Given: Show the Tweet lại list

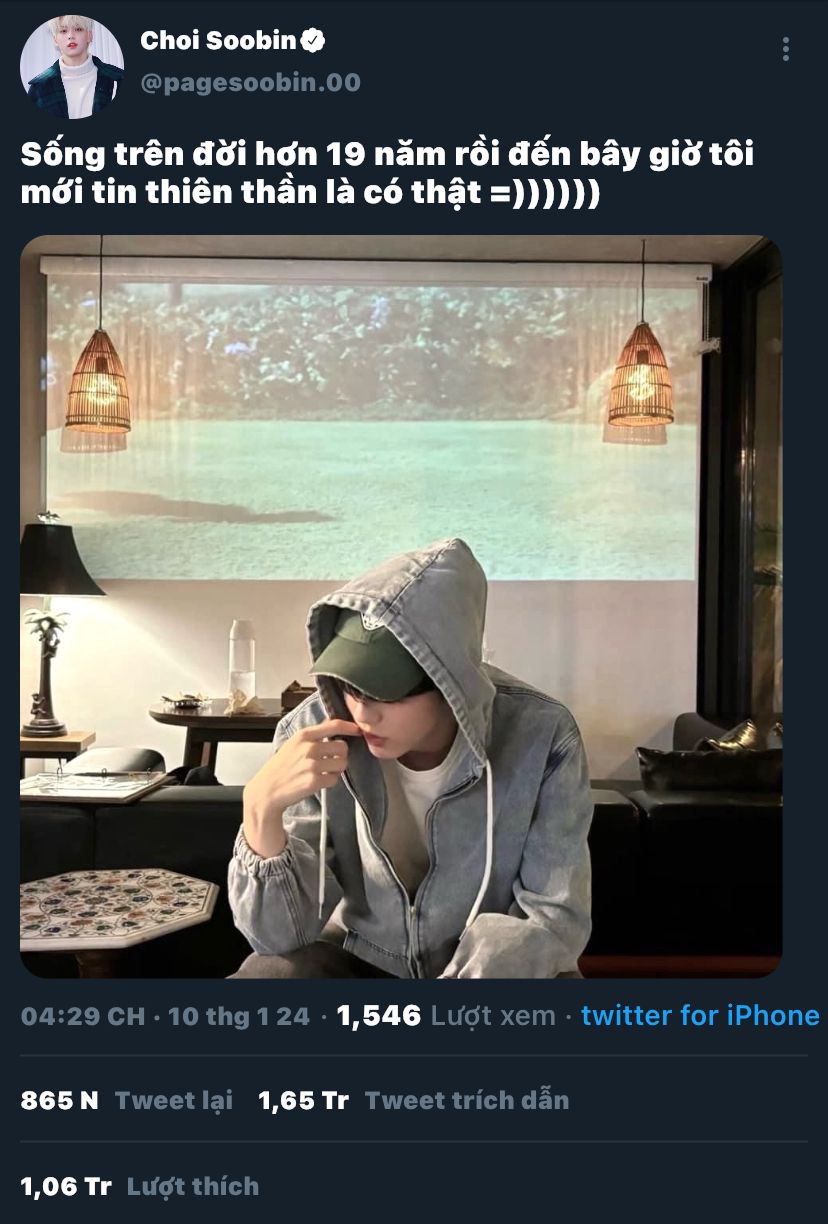Looking at the screenshot, I should click(x=174, y=1101).
